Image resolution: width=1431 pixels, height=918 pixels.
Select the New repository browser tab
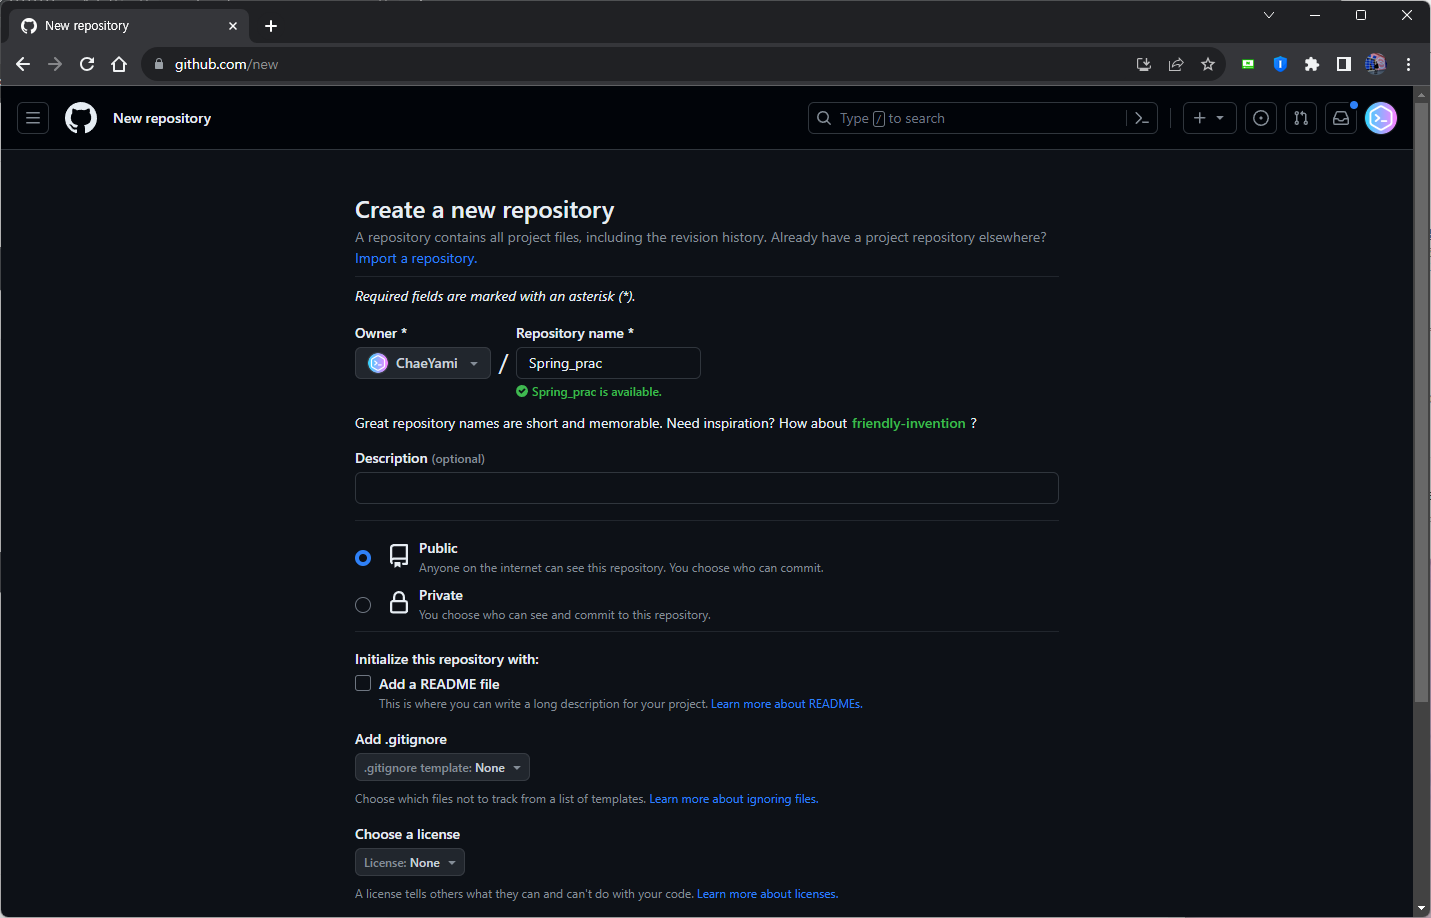click(x=130, y=26)
